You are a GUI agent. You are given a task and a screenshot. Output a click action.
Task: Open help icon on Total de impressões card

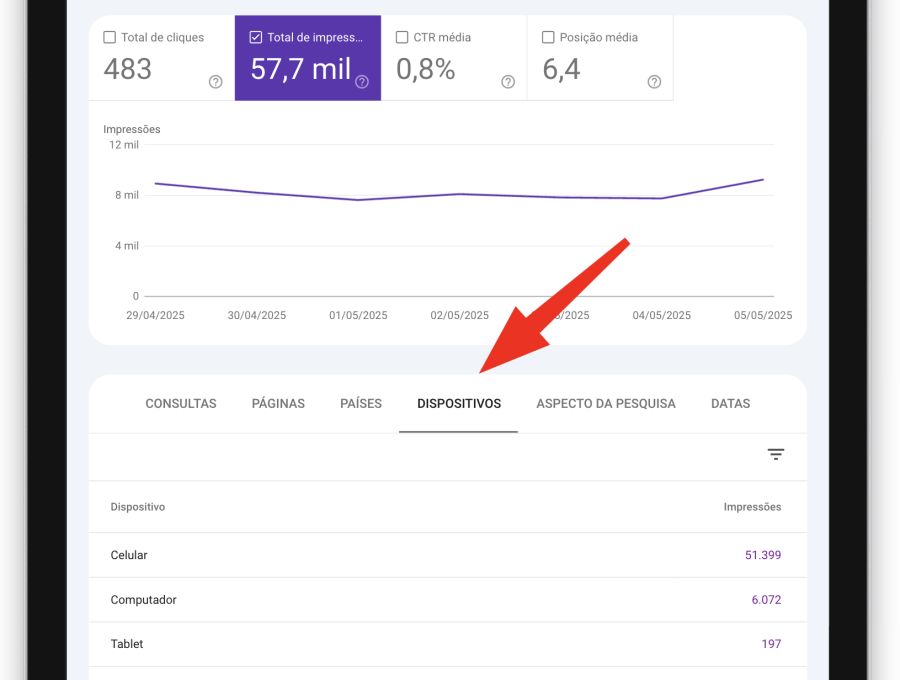[x=362, y=82]
